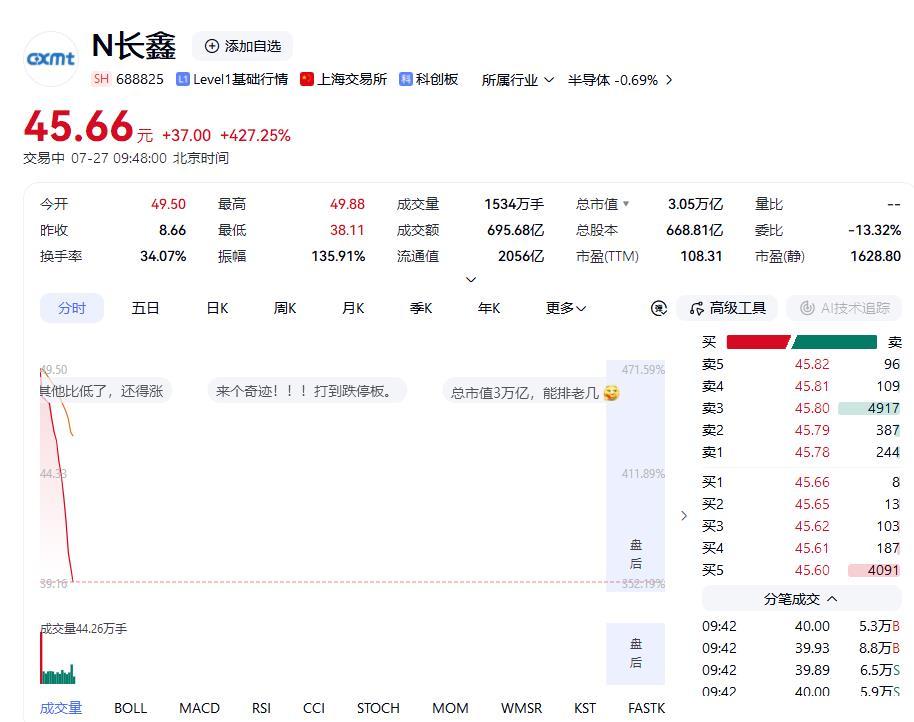This screenshot has width=914, height=722.
Task: Click the 振幅 value 135.91%
Action: (x=338, y=256)
